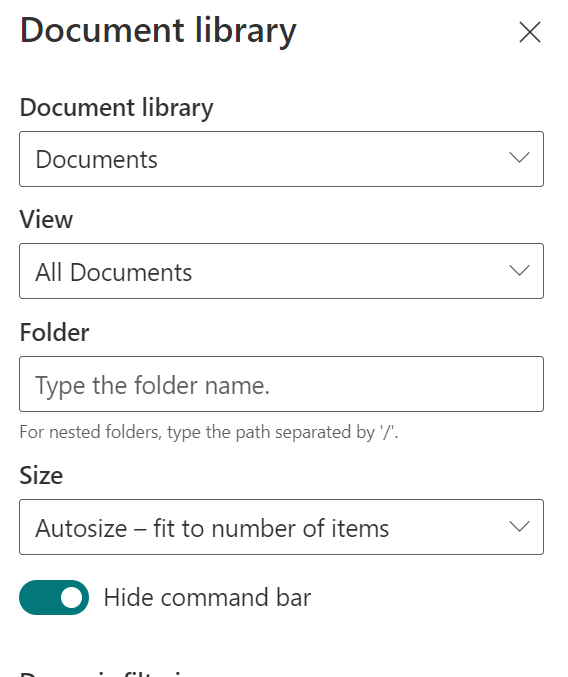Click the Folder name input field
The width and height of the screenshot is (568, 677).
click(281, 384)
